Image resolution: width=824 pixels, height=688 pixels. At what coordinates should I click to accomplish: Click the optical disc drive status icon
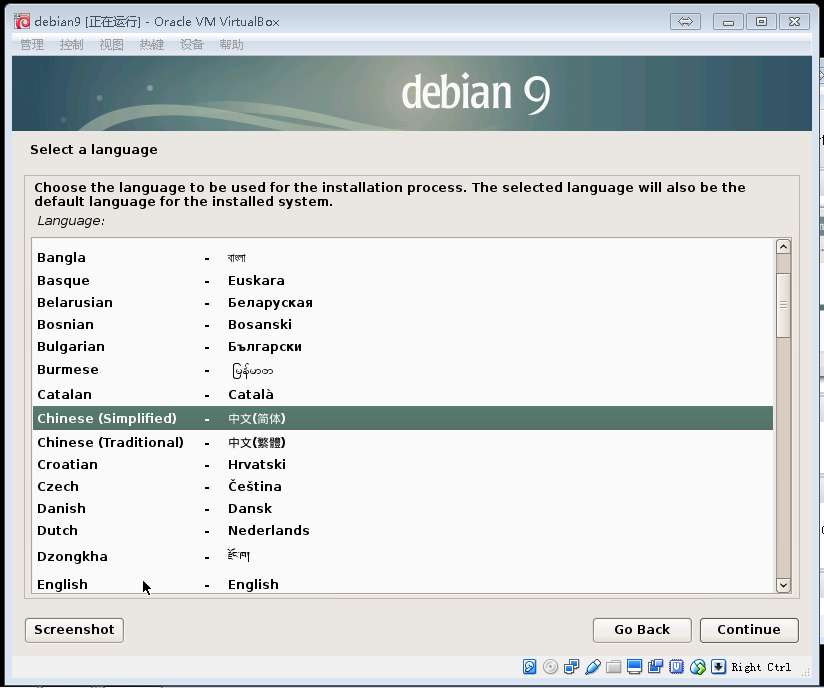click(x=550, y=666)
